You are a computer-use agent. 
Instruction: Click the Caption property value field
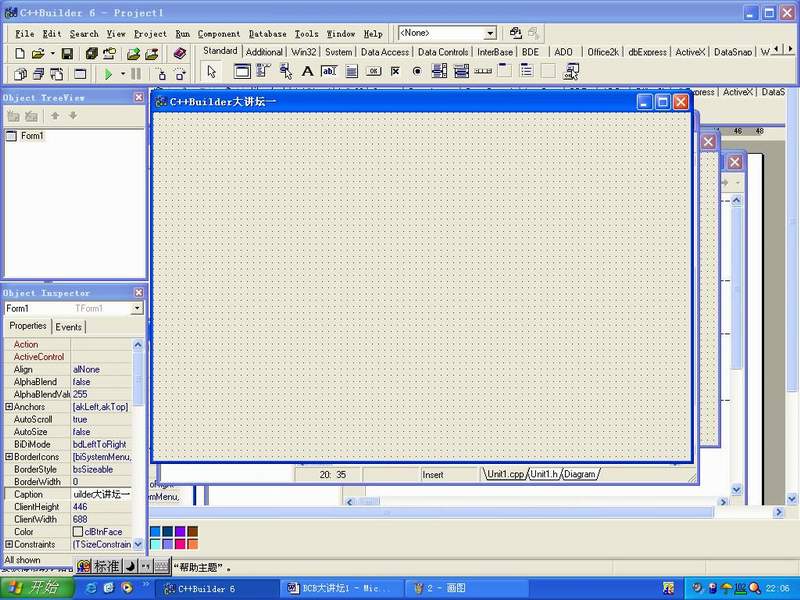101,494
